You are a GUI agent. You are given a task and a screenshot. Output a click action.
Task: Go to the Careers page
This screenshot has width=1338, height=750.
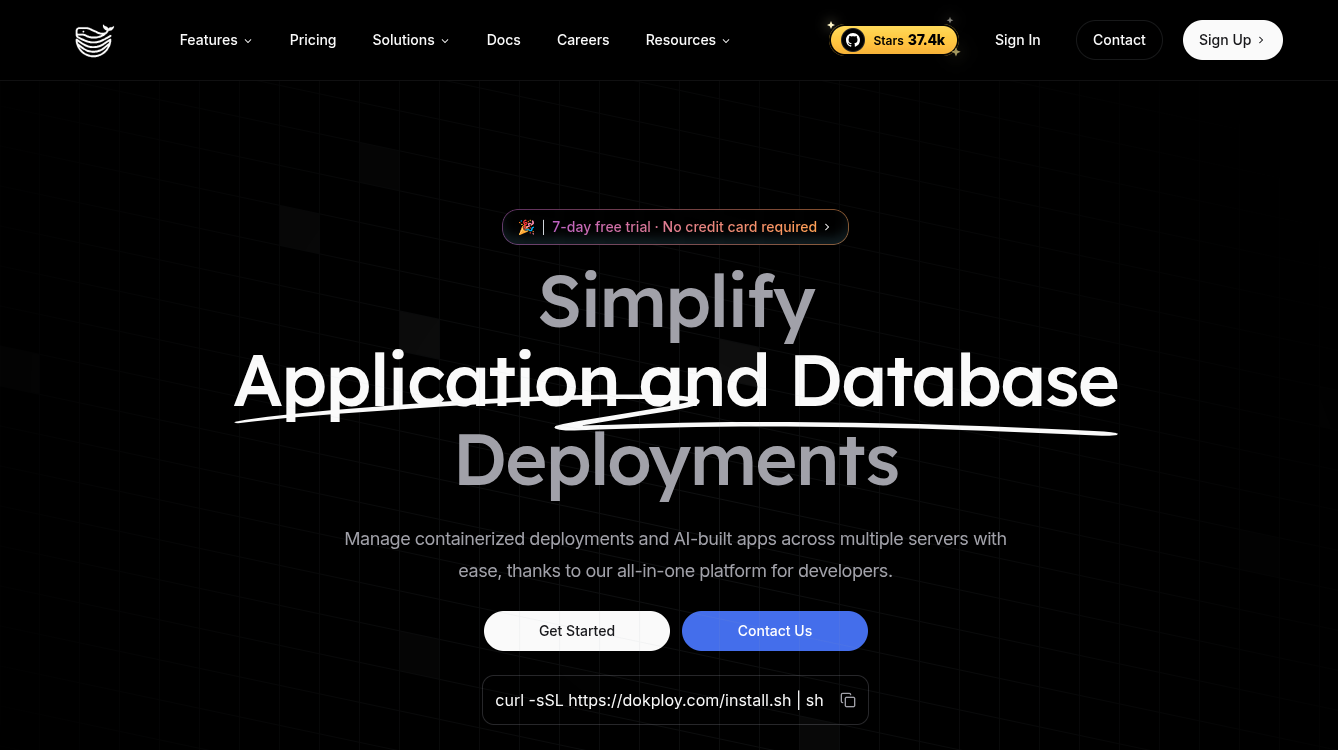click(583, 40)
